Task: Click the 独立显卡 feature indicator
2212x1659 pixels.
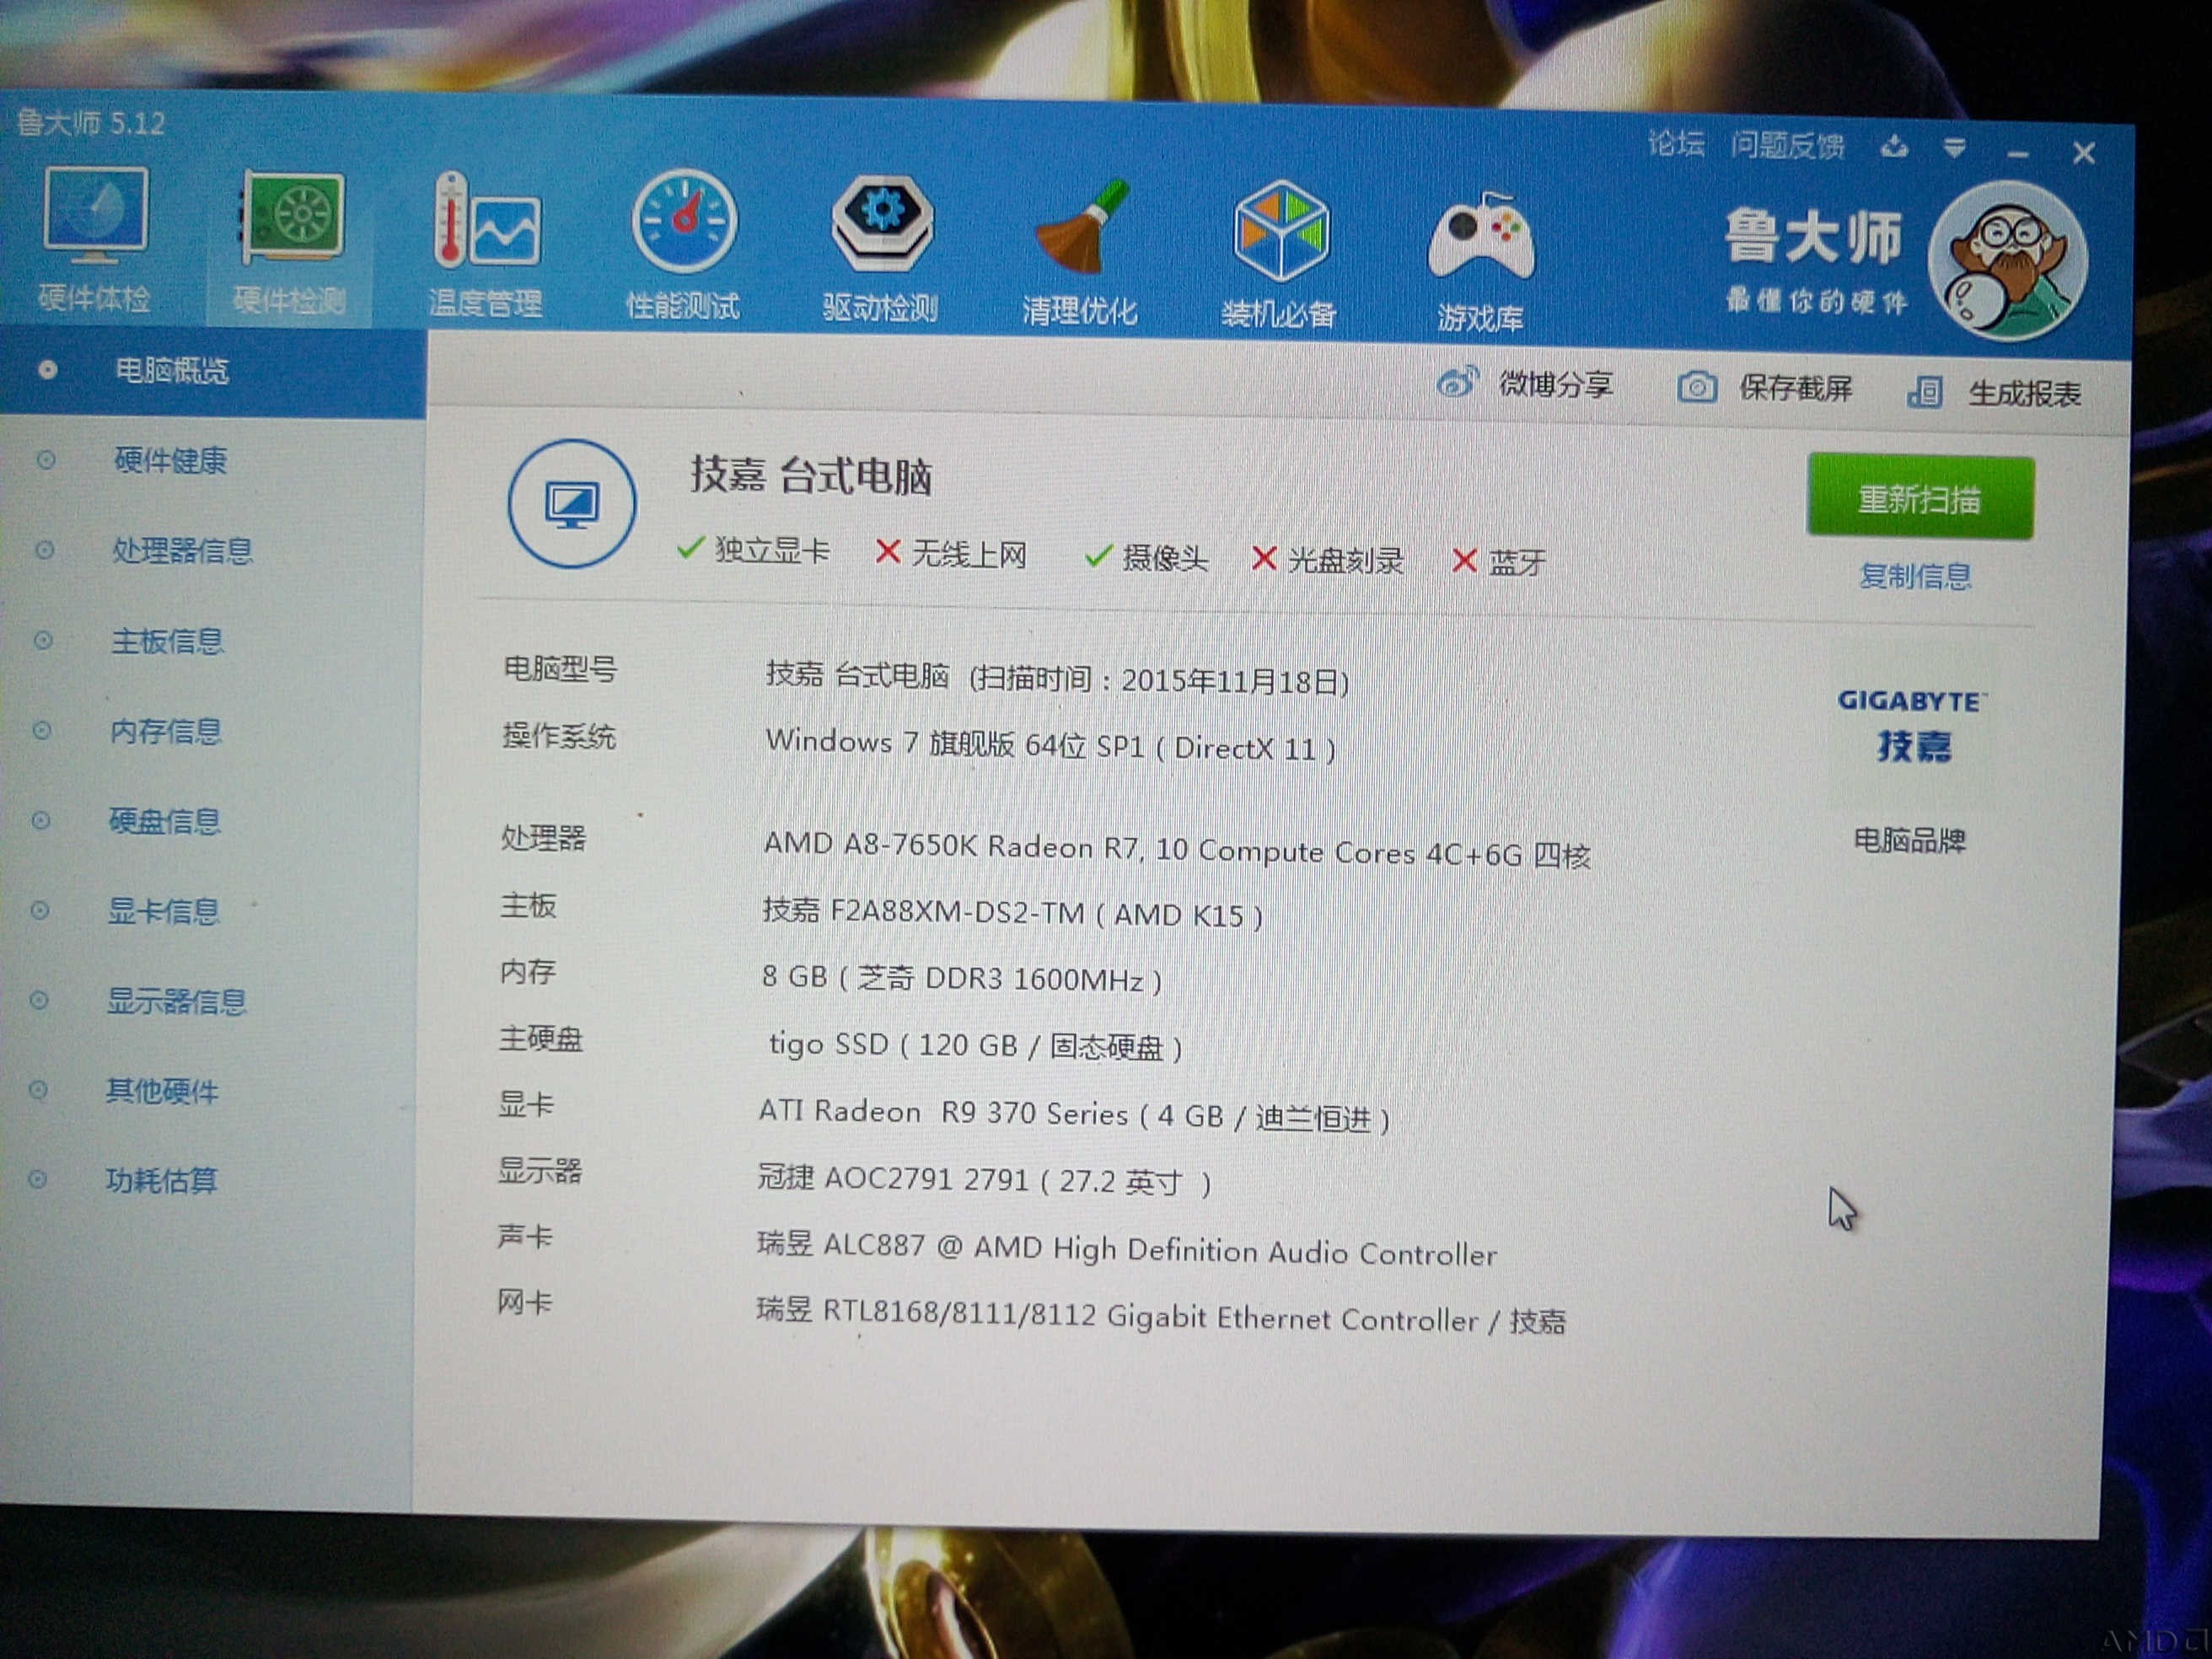Action: 753,550
